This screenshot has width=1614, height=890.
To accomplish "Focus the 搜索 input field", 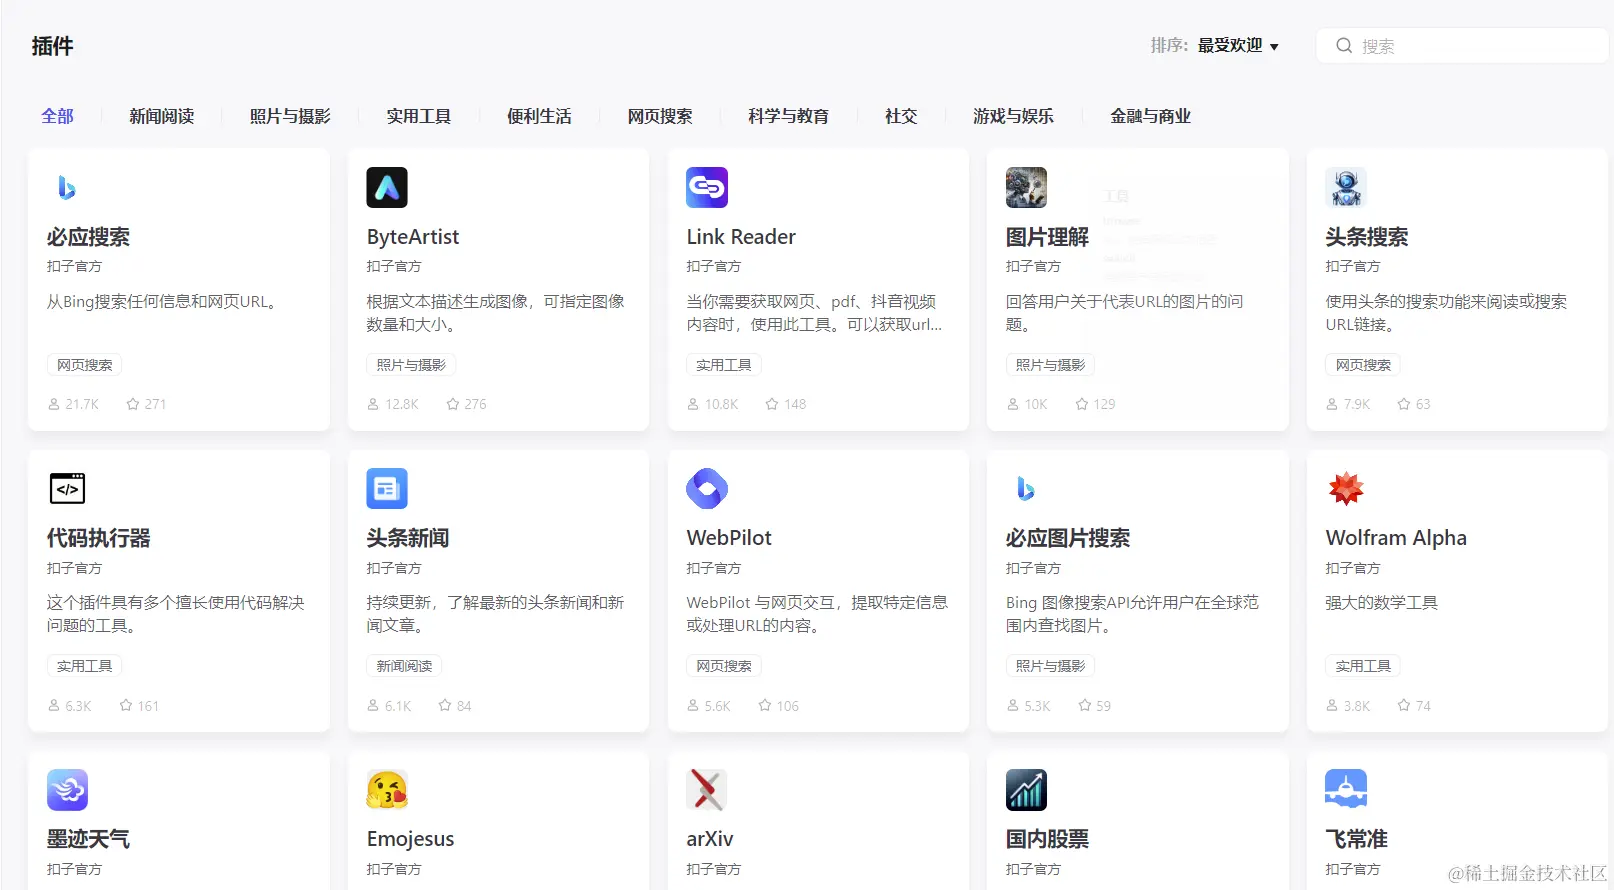I will click(1461, 46).
